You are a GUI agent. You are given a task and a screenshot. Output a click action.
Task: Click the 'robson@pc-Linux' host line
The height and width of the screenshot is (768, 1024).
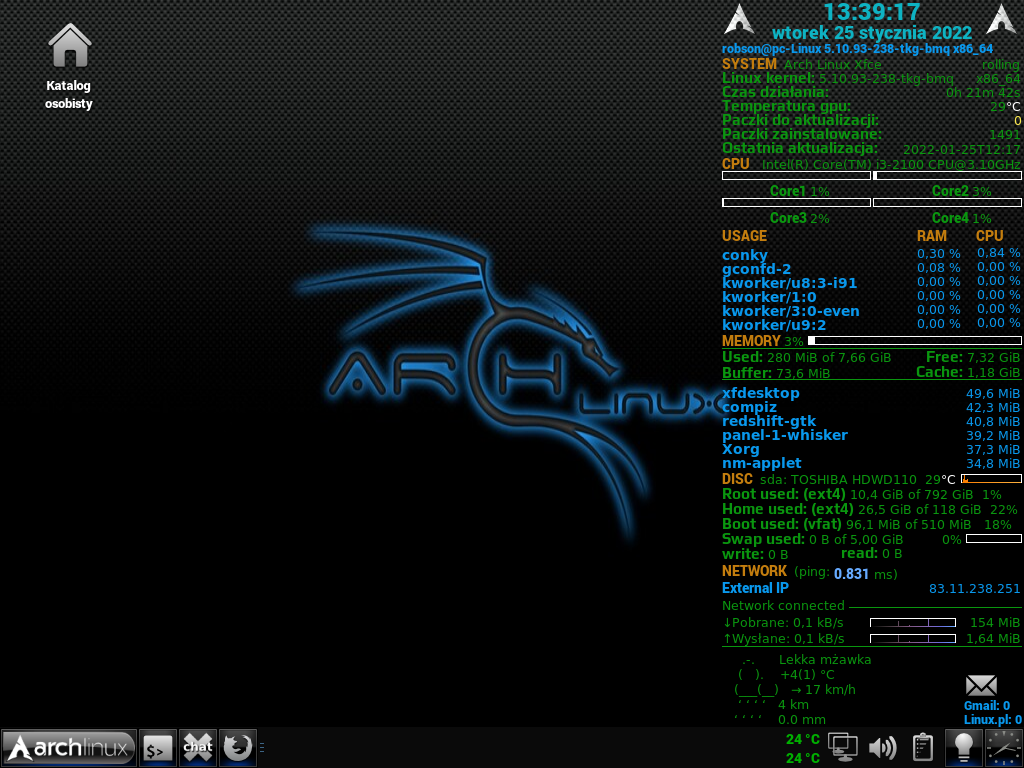click(857, 49)
